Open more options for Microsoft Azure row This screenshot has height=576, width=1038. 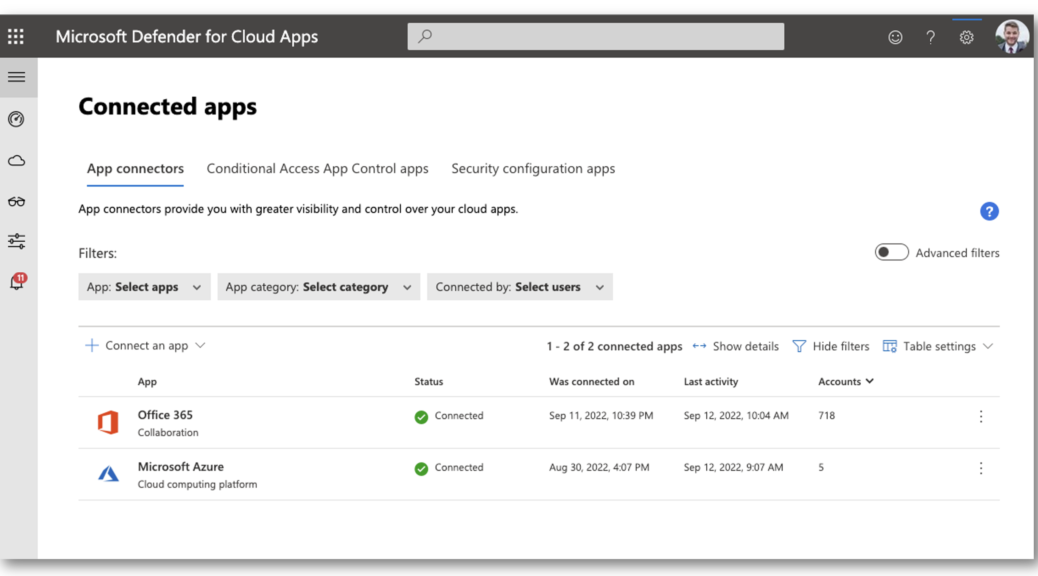[x=981, y=468]
